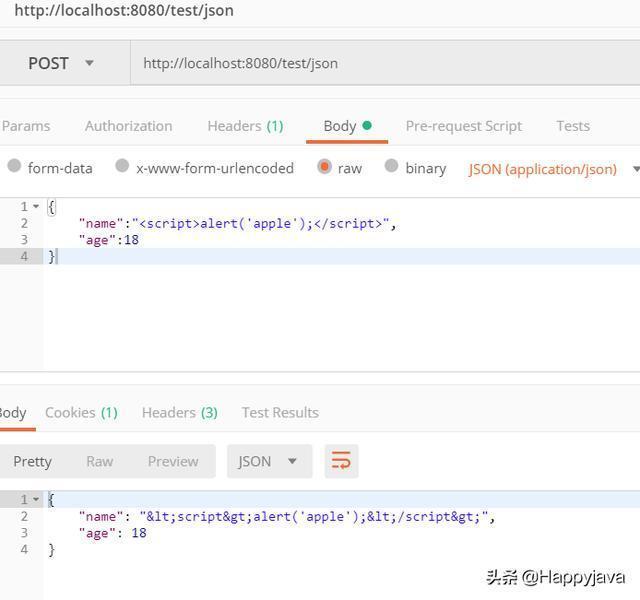
Task: Switch to the Params tab
Action: (25, 126)
